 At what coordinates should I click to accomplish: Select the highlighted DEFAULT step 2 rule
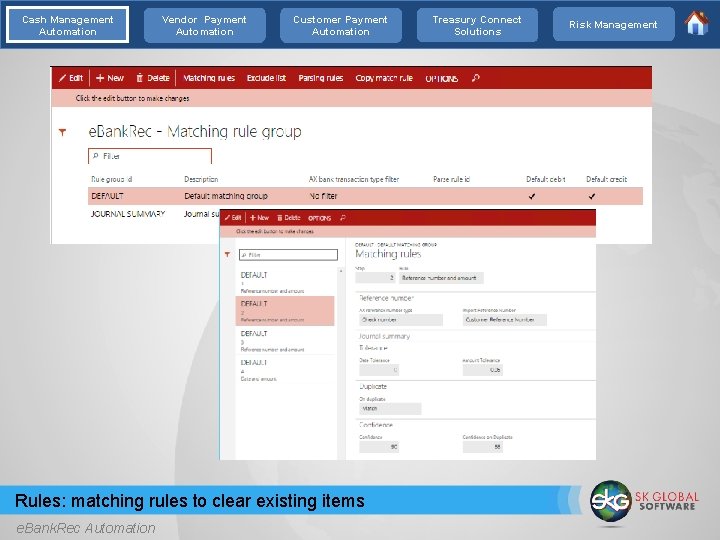click(x=285, y=311)
